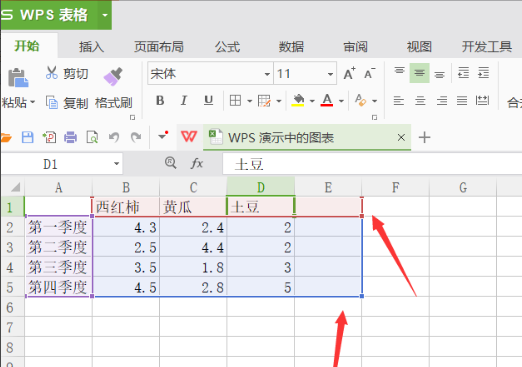Decrease indent icon
The width and height of the screenshot is (522, 367).
pos(463,72)
